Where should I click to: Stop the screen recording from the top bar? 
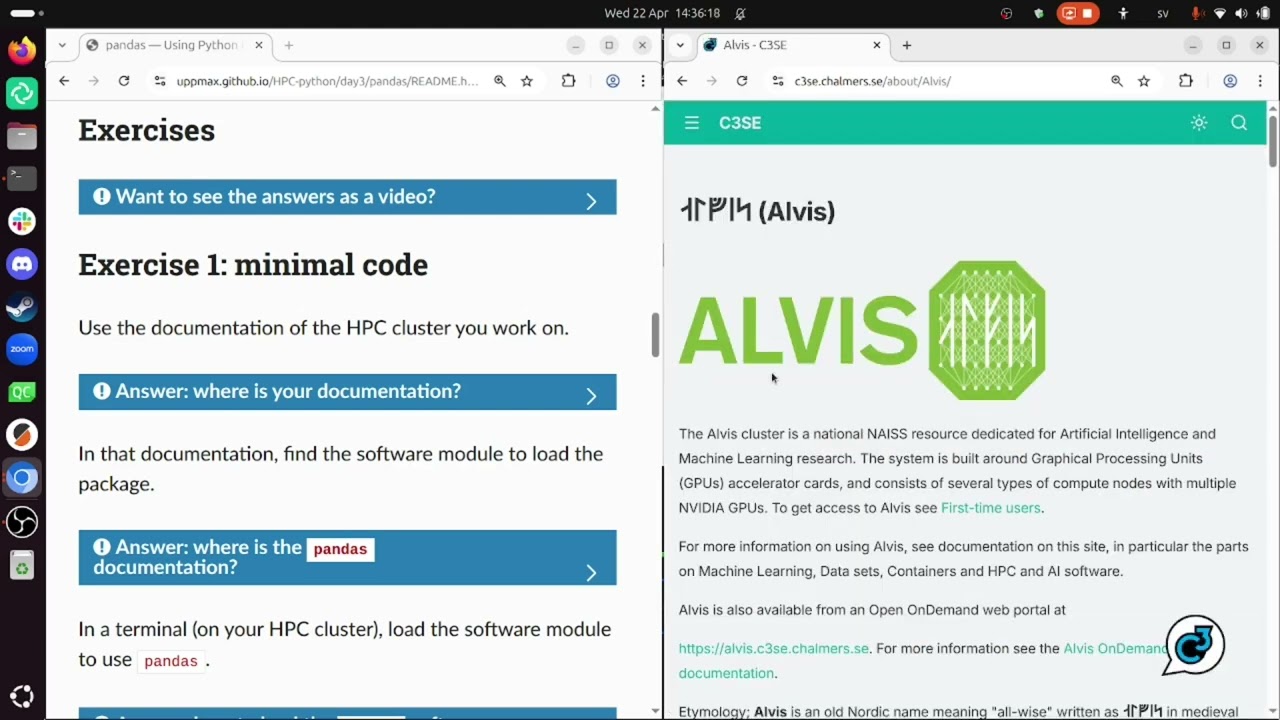1078,13
